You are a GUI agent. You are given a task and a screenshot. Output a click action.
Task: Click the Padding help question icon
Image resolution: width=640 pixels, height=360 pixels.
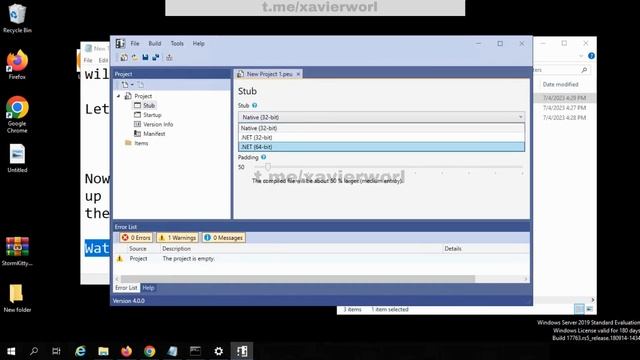coord(264,157)
